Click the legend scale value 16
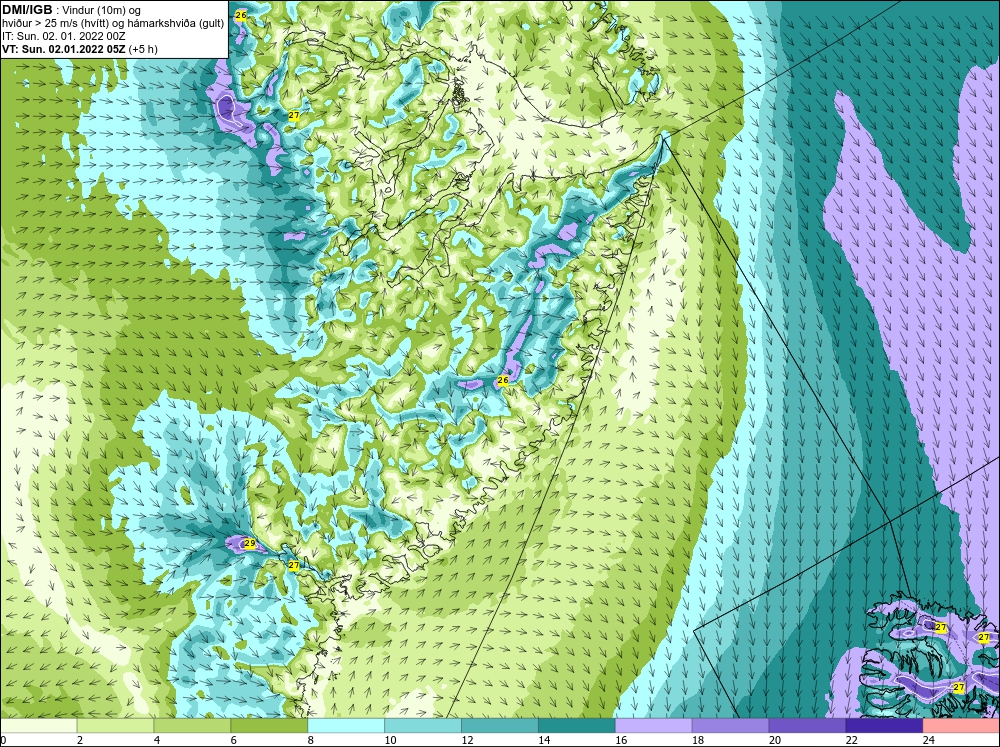The height and width of the screenshot is (747, 1000). (x=621, y=740)
